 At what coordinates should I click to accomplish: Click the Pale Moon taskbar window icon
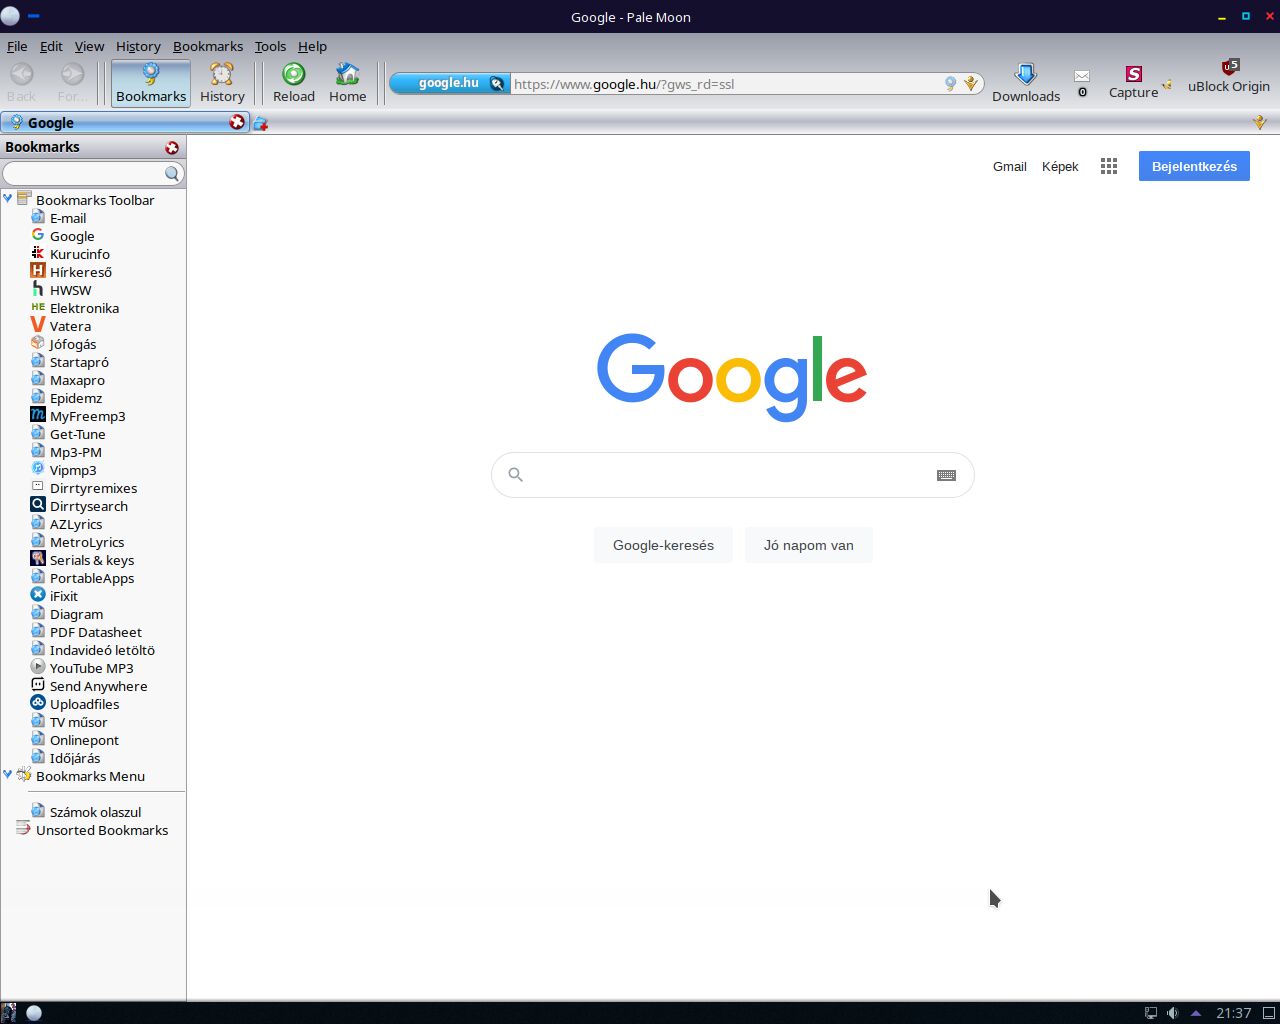34,1012
